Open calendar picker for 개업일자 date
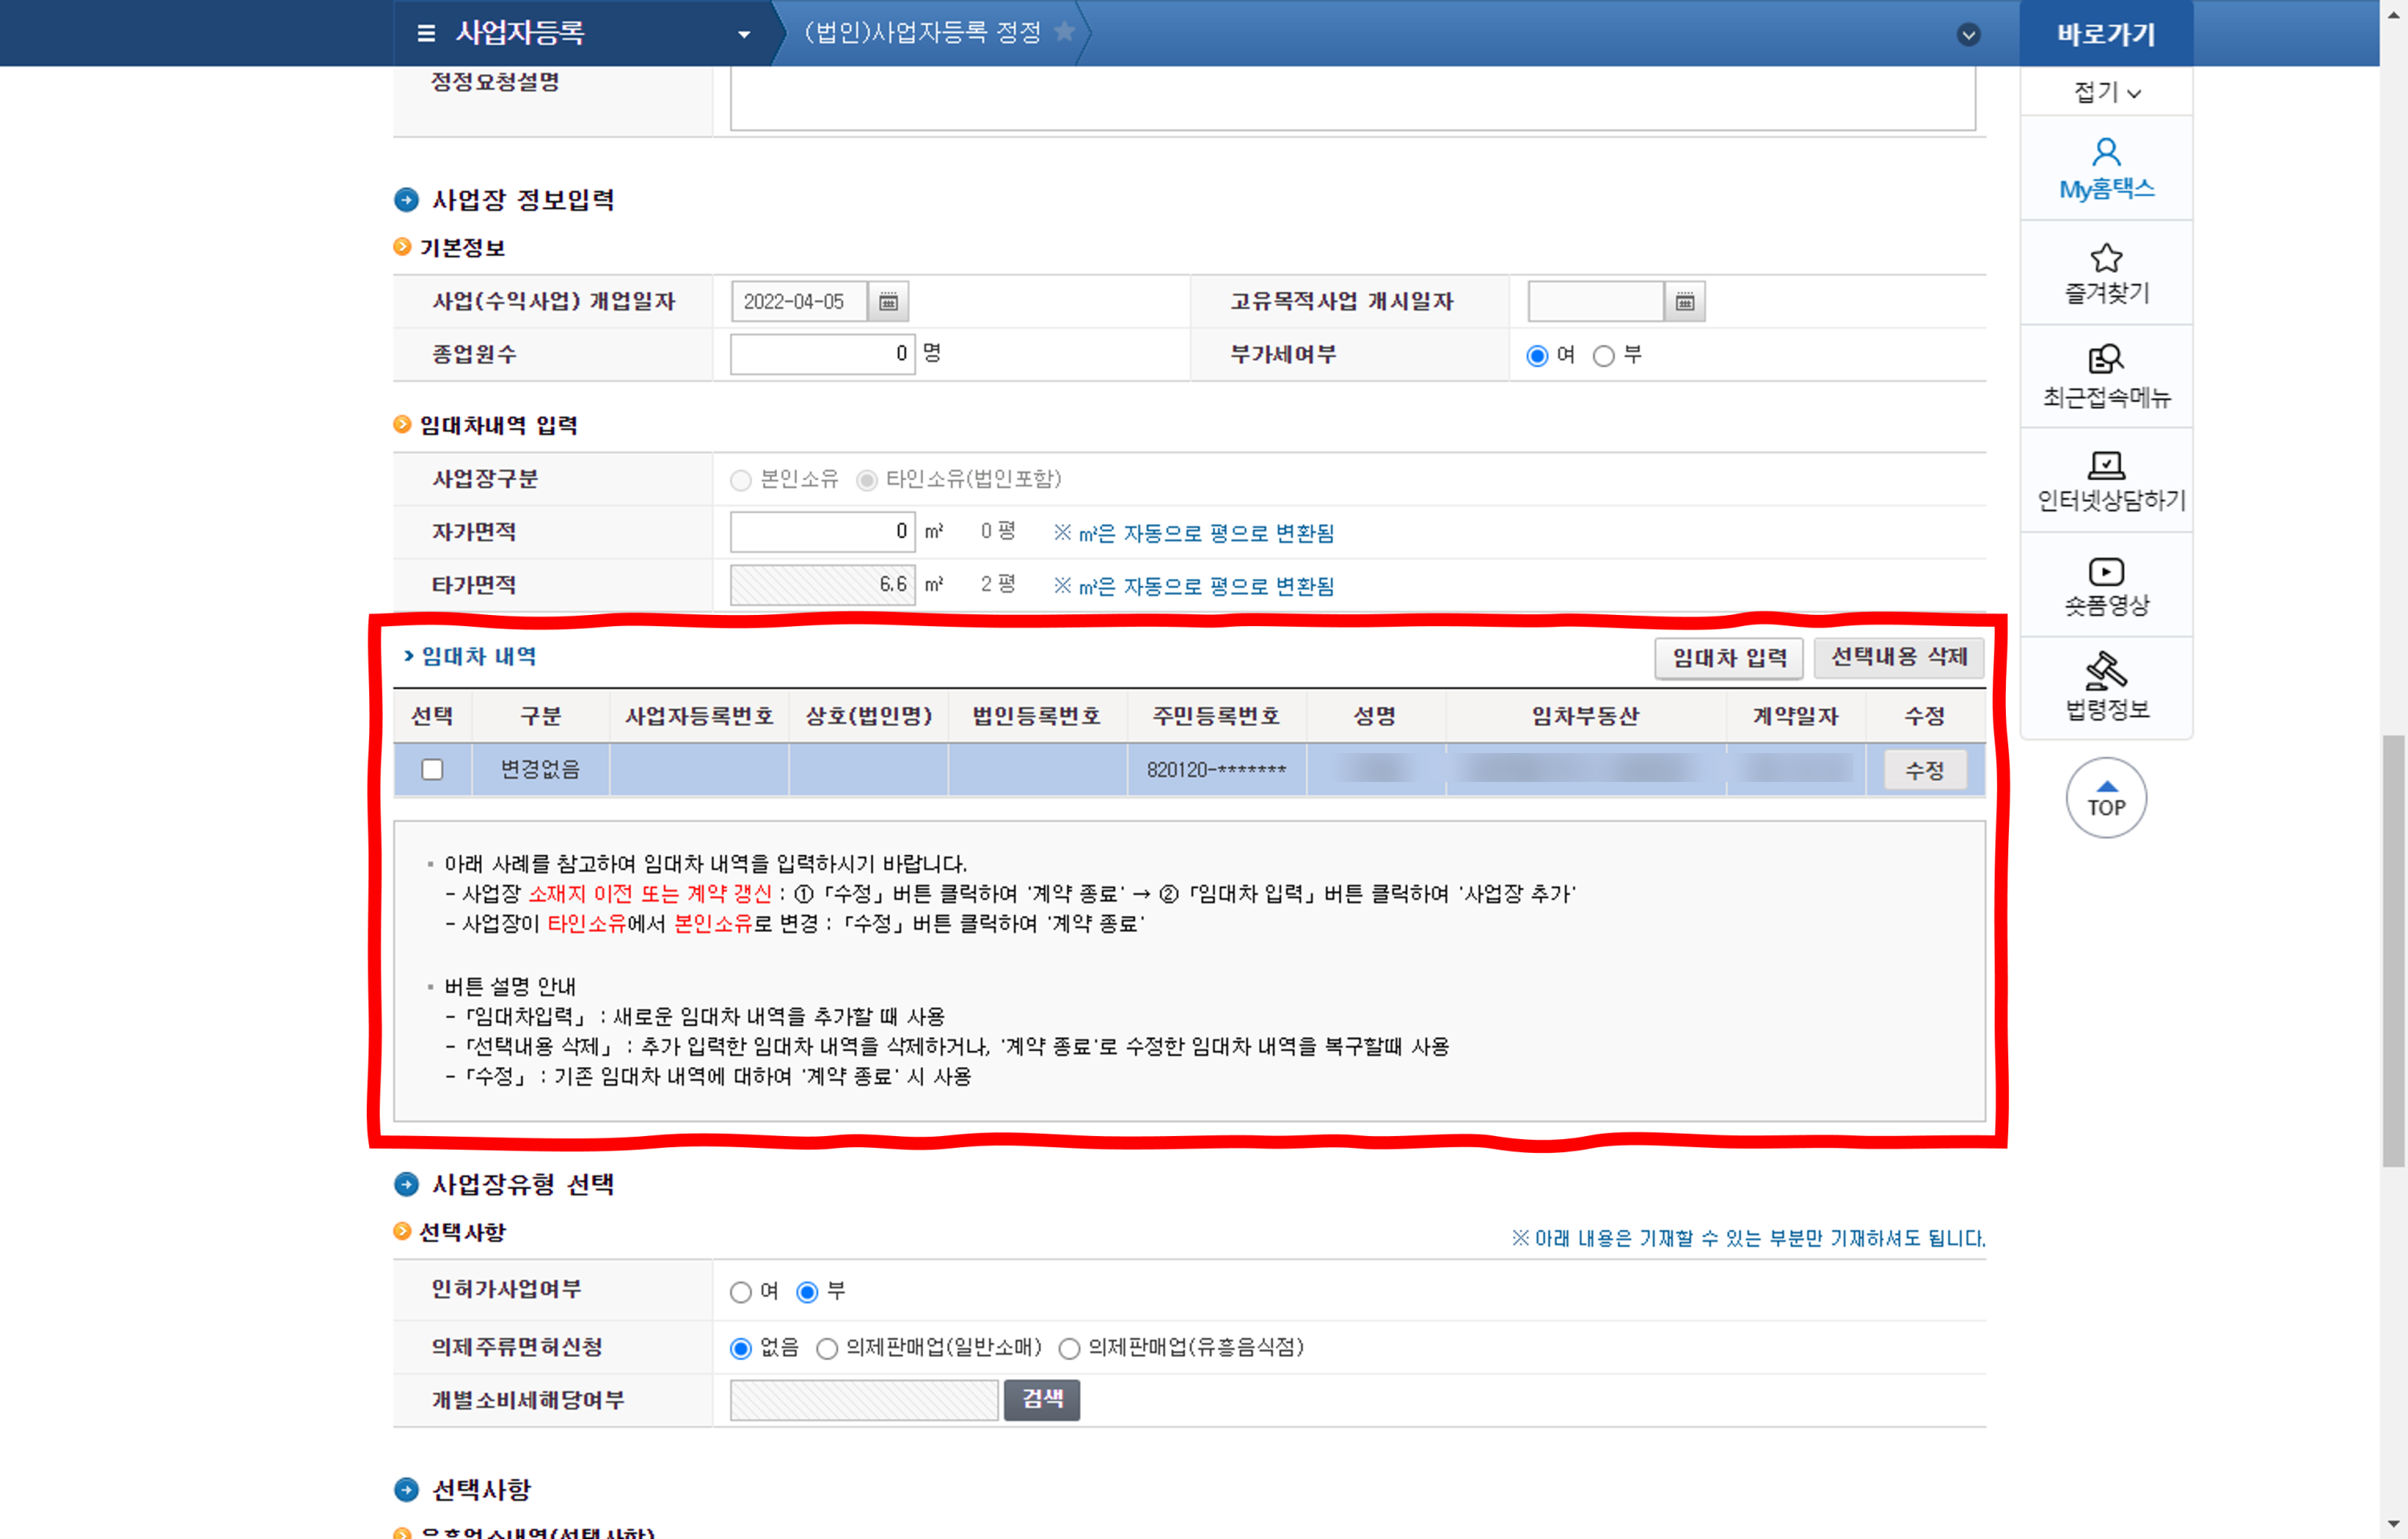The image size is (2408, 1539). 888,302
